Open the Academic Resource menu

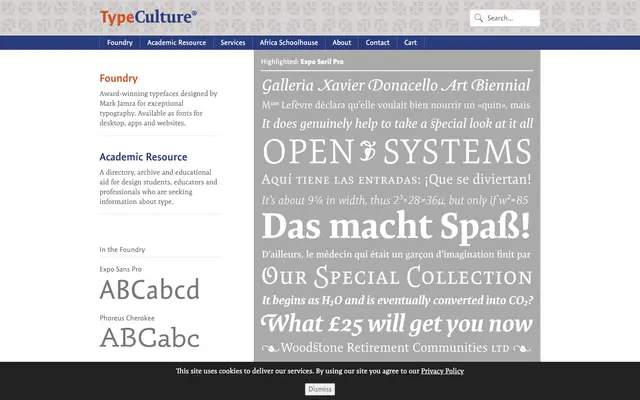(x=176, y=42)
